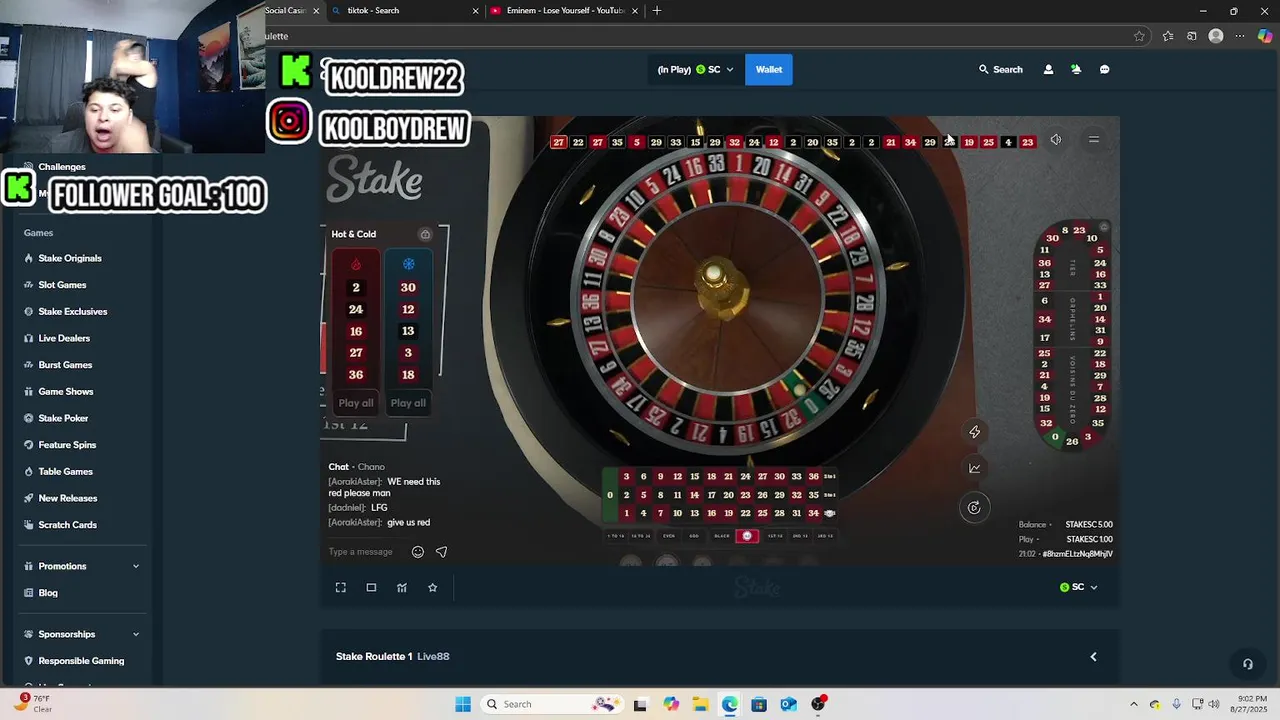Open Windows Start menu

(463, 704)
